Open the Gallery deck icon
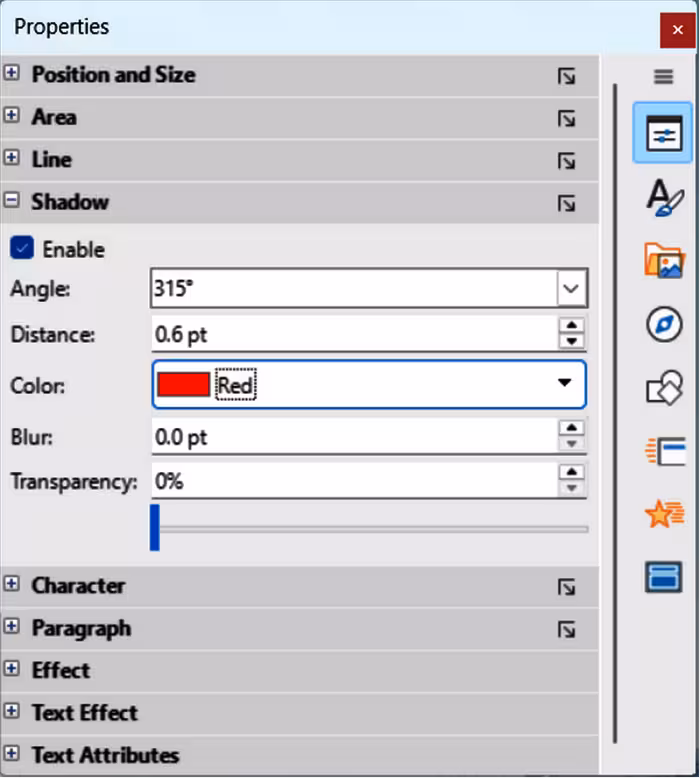This screenshot has height=778, width=700. (x=664, y=260)
